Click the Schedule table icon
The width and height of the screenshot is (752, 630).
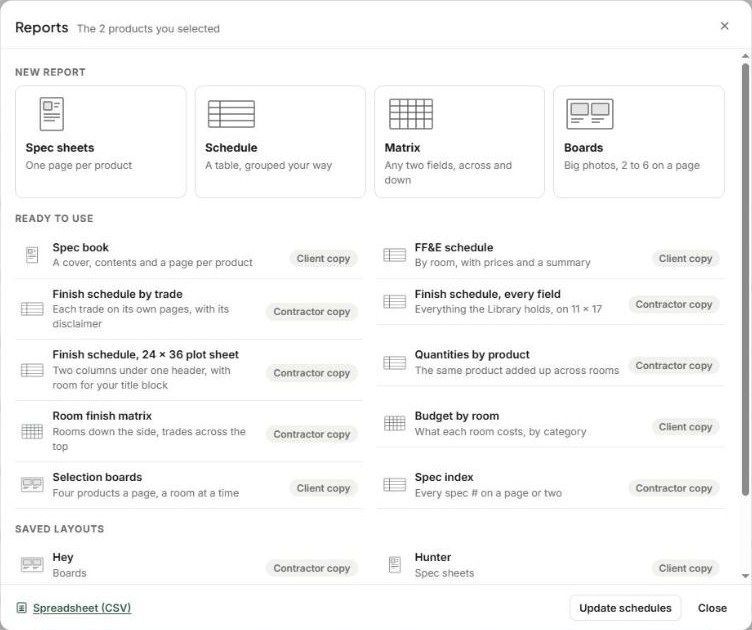(x=231, y=114)
